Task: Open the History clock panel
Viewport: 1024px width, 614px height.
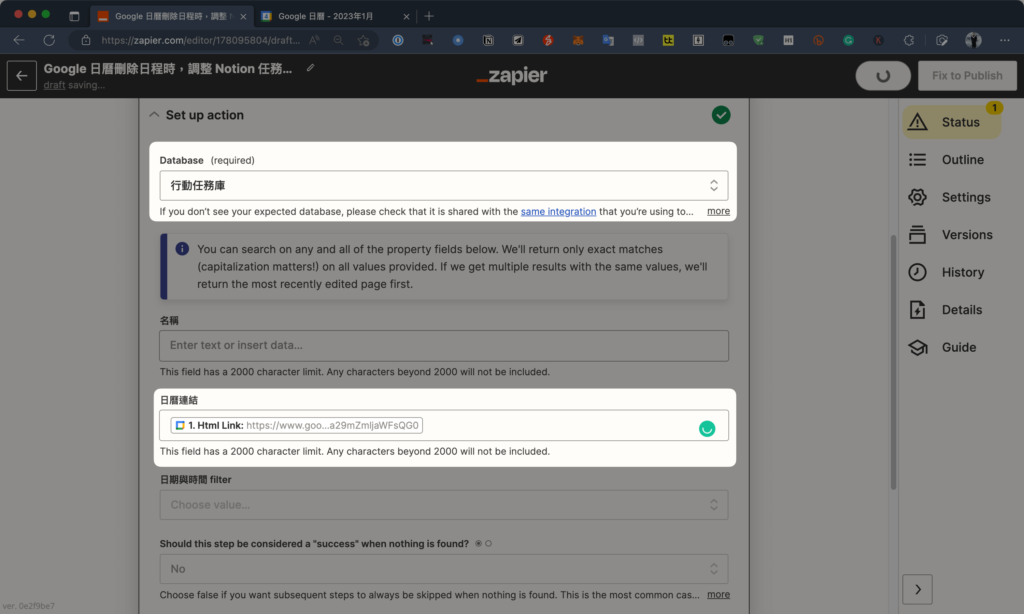Action: tap(946, 272)
